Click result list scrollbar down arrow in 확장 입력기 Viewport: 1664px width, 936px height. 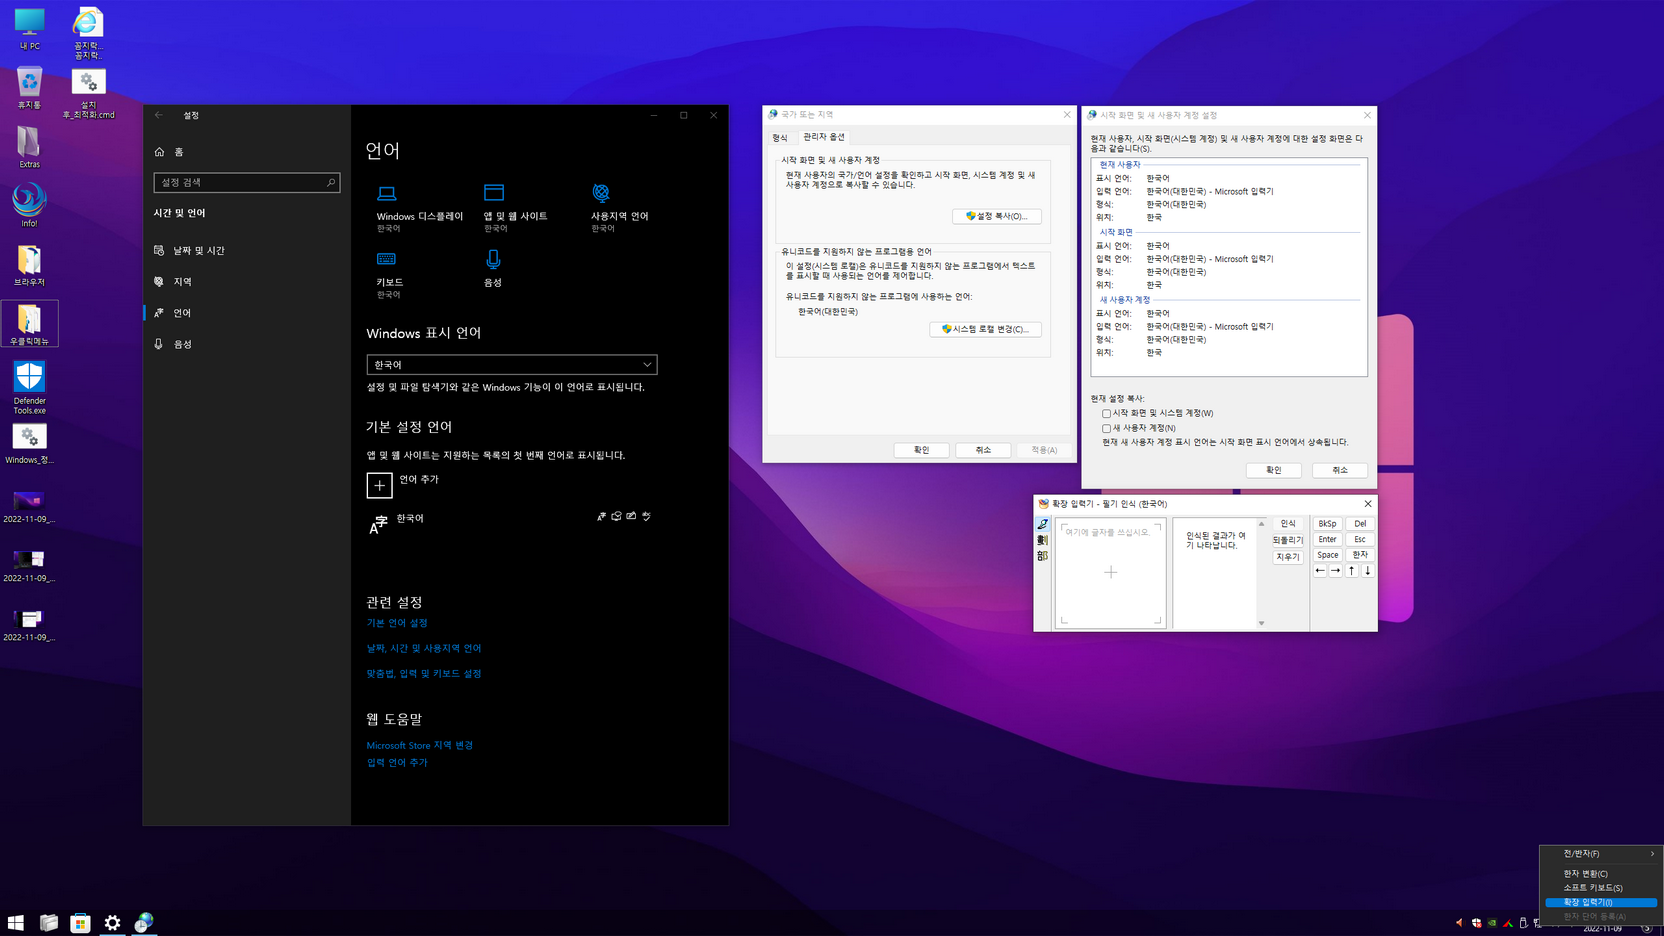(1262, 623)
